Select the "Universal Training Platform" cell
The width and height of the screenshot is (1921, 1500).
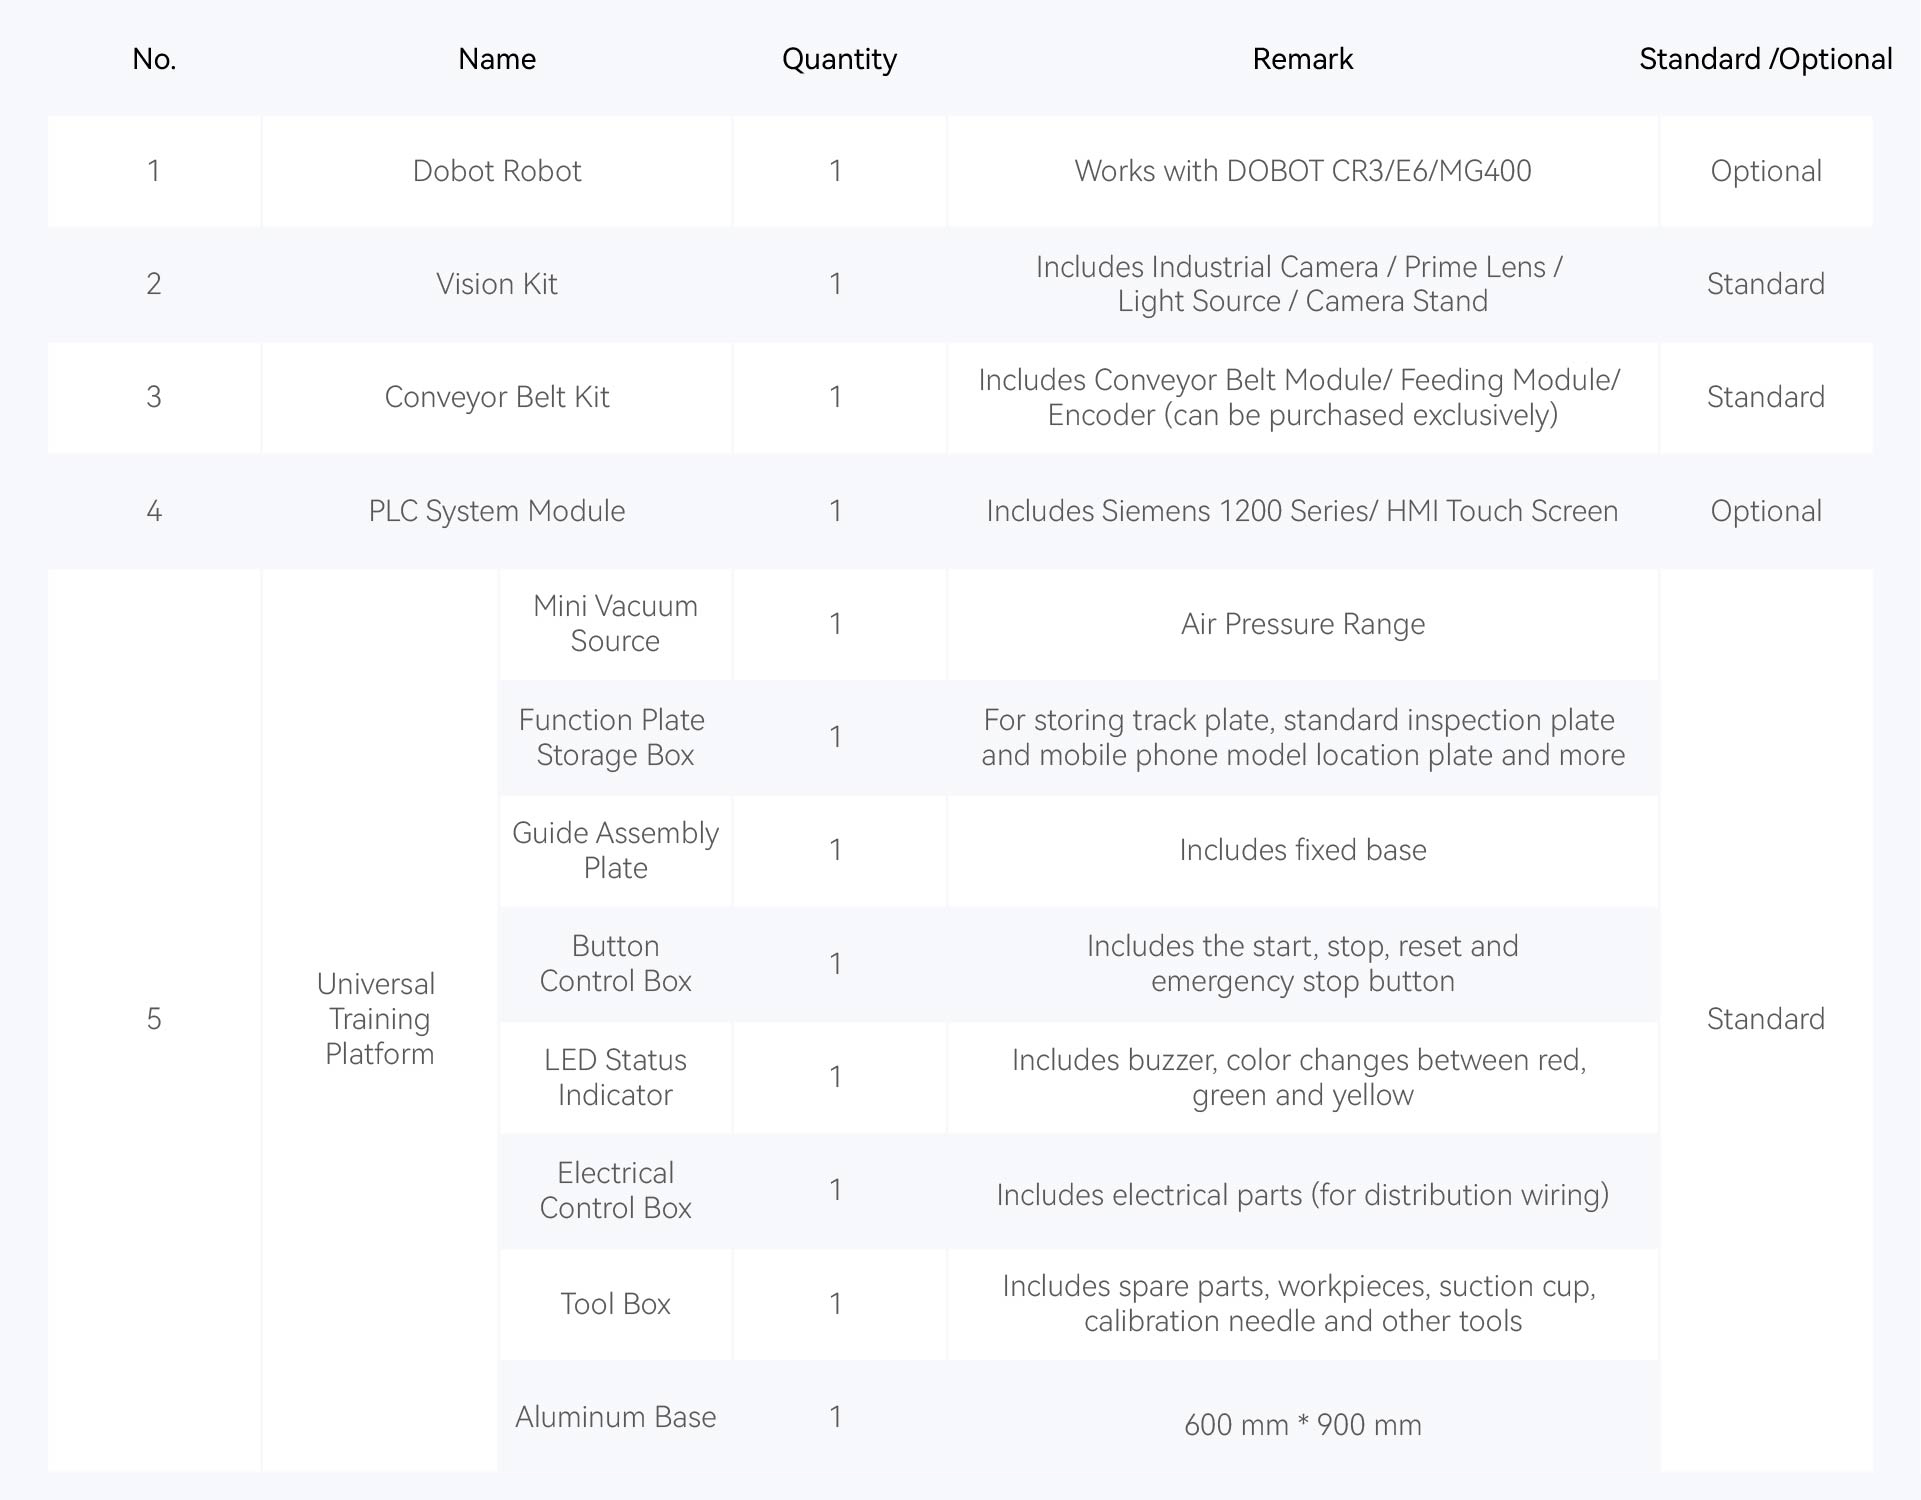pyautogui.click(x=379, y=1019)
